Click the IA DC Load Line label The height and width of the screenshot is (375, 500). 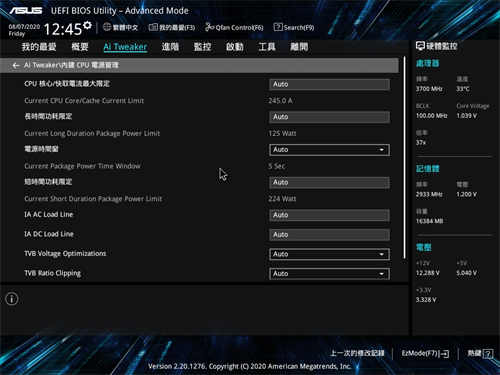coord(49,234)
